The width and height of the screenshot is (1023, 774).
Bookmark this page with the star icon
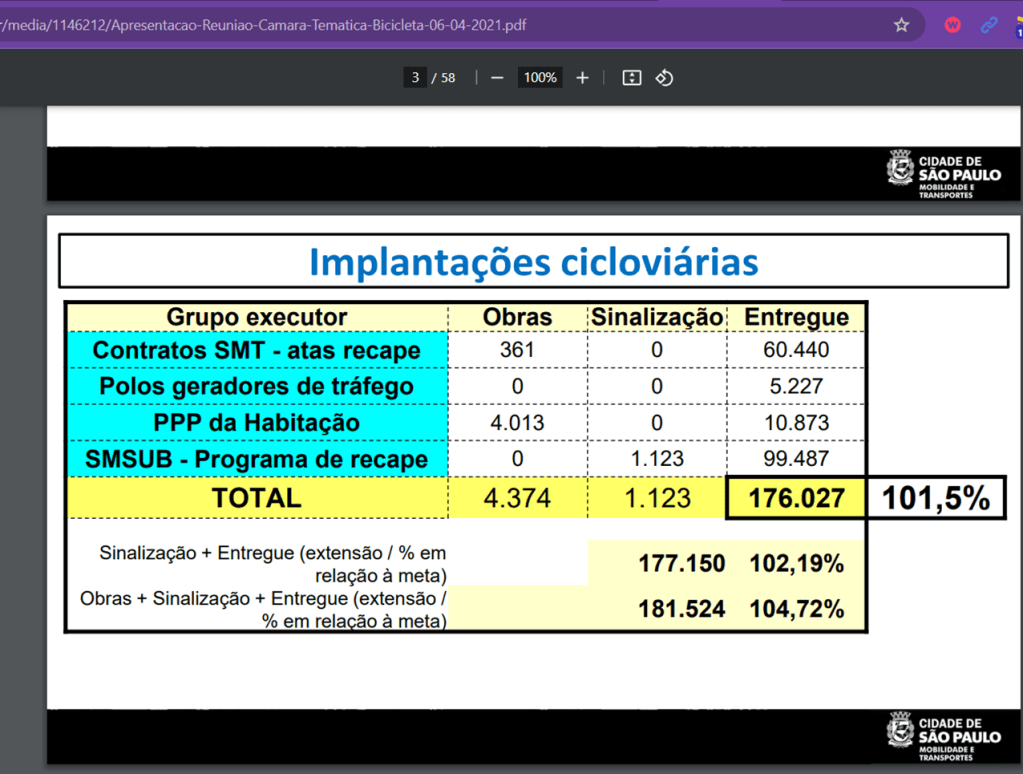(901, 25)
